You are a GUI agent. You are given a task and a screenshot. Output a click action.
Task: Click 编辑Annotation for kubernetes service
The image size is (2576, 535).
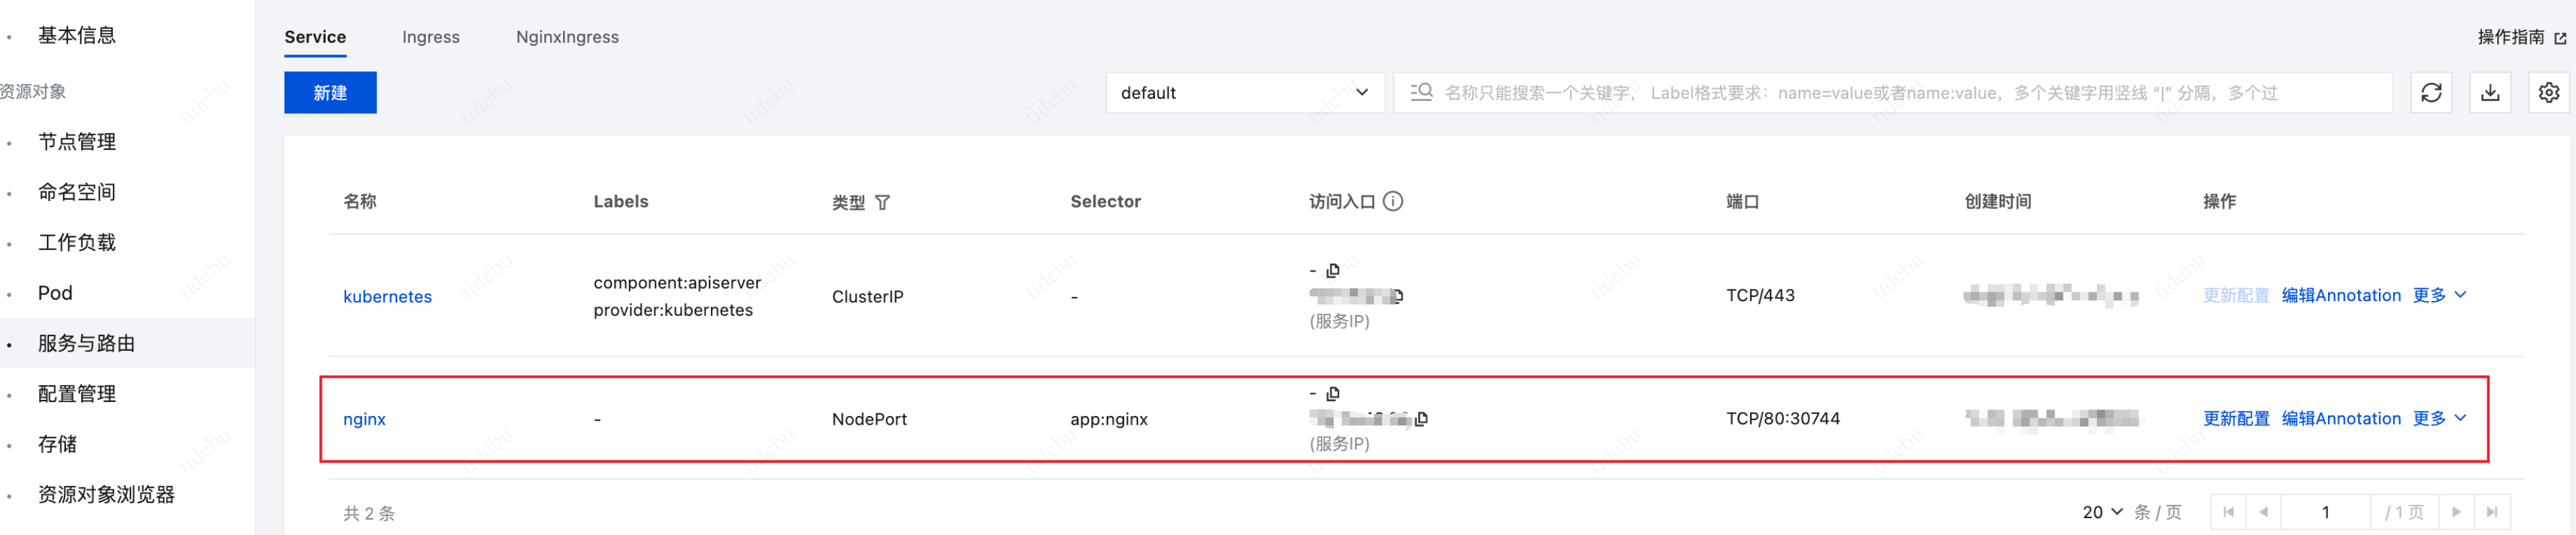pos(2340,296)
